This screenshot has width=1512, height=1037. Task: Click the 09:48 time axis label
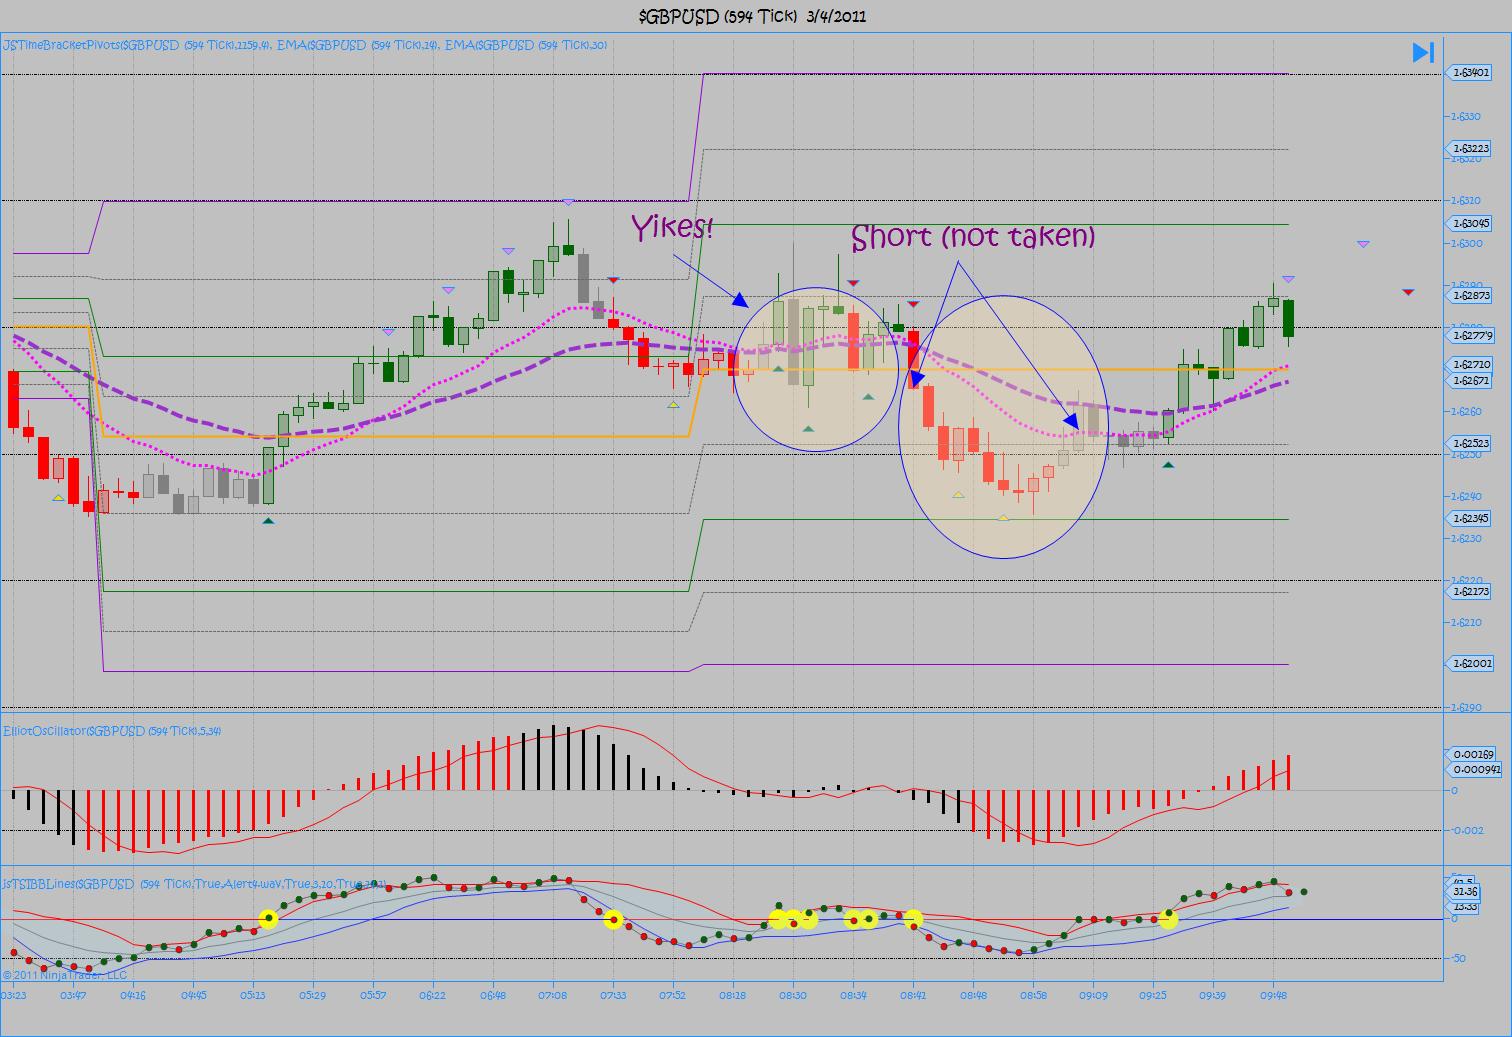point(1273,995)
